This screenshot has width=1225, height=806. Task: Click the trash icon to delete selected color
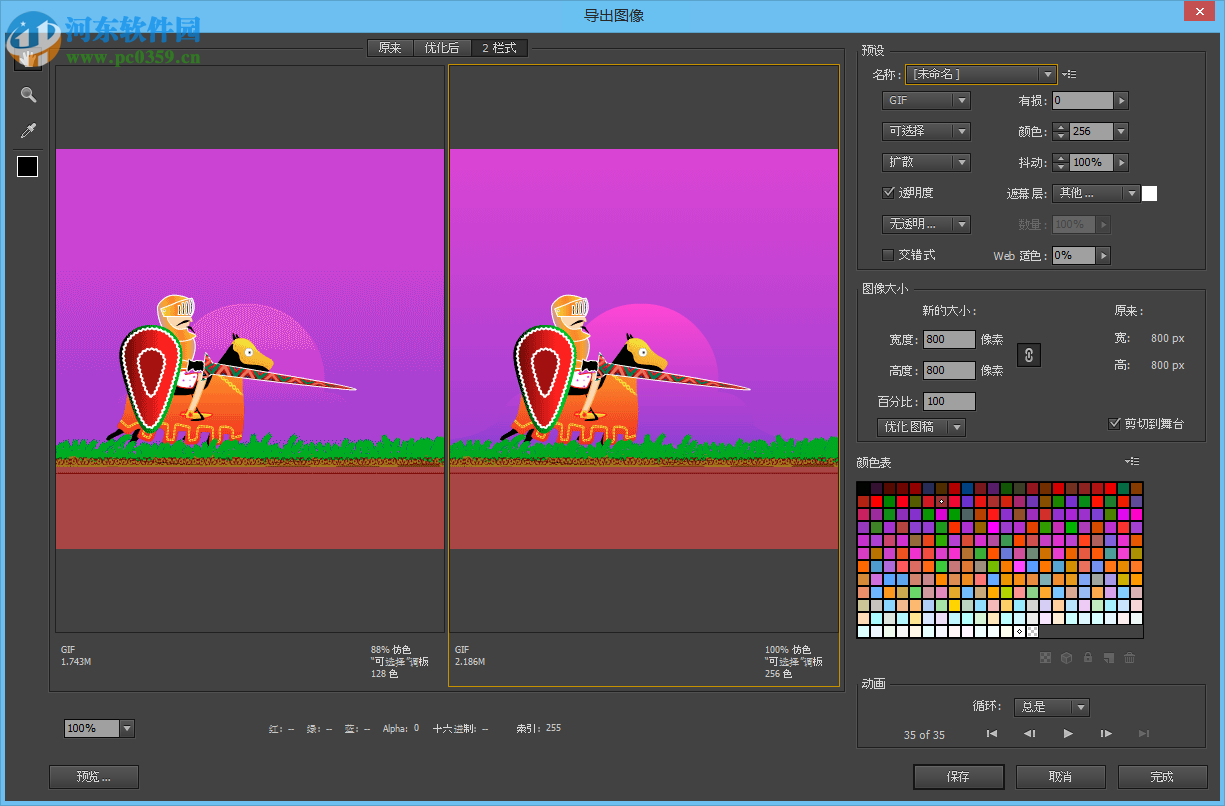(x=1130, y=657)
